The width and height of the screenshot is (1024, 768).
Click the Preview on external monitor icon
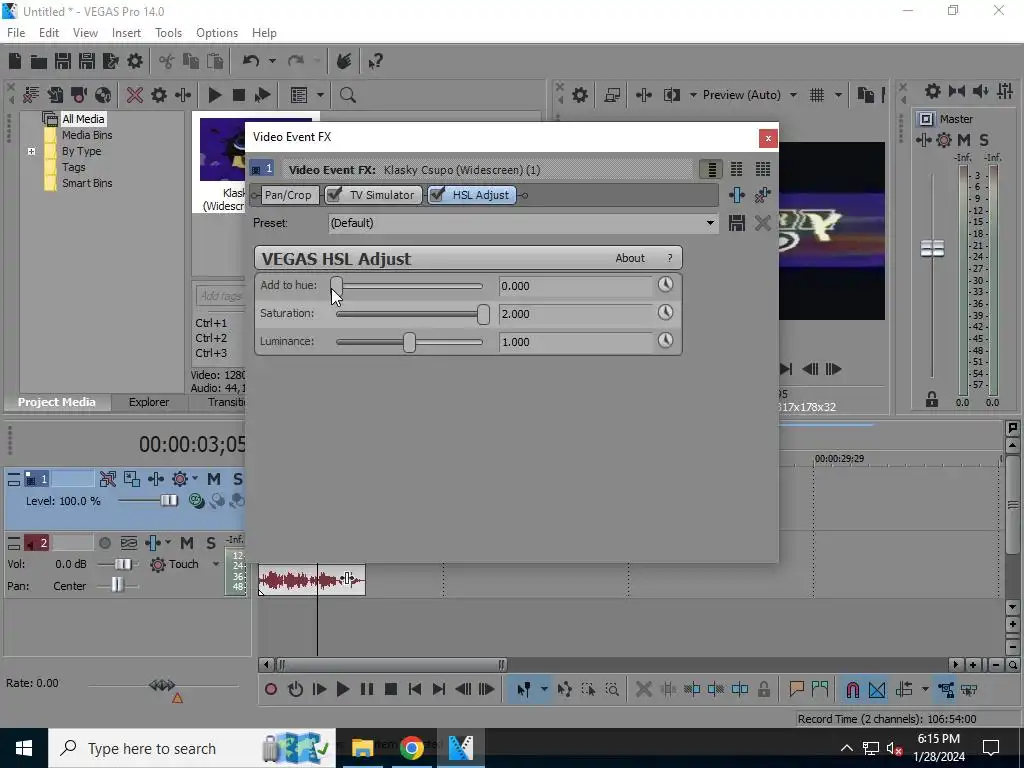point(612,95)
